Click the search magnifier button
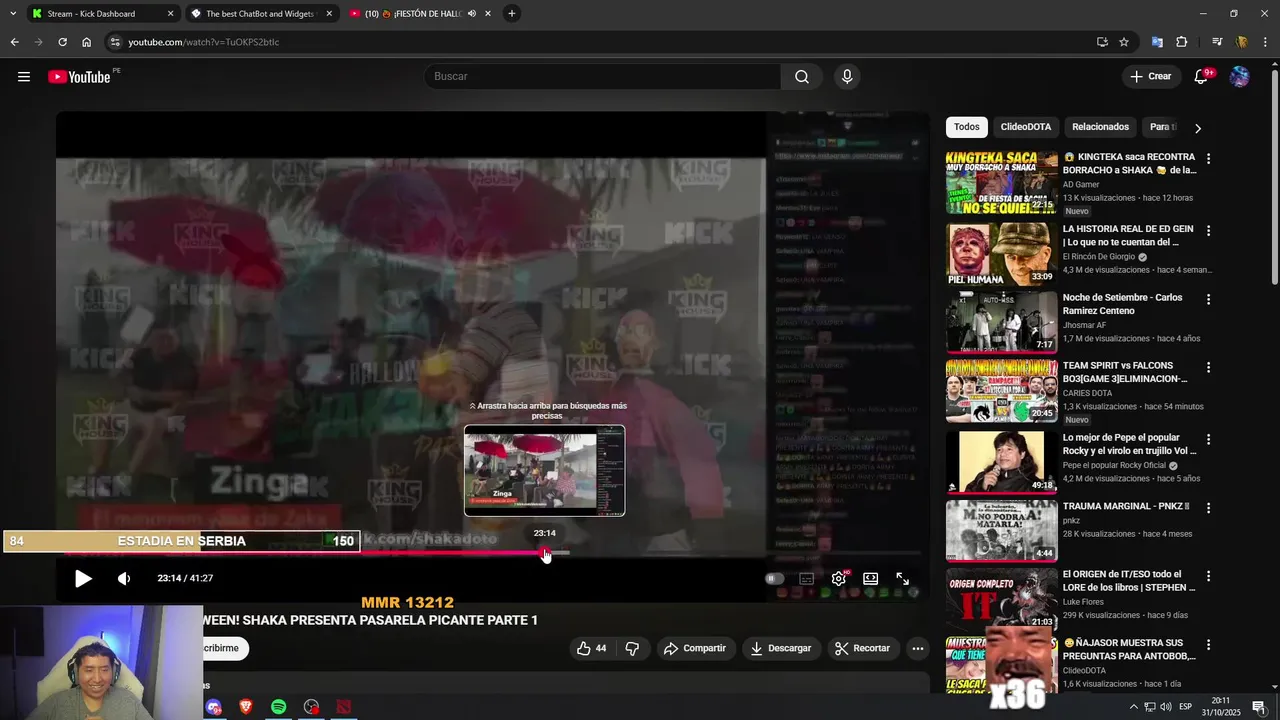This screenshot has height=720, width=1280. click(802, 77)
